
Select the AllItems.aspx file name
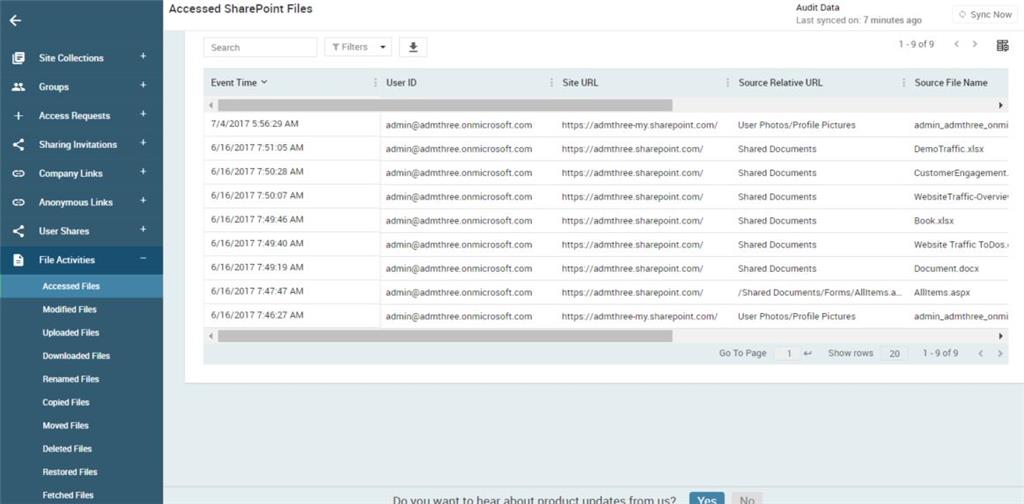tap(942, 292)
